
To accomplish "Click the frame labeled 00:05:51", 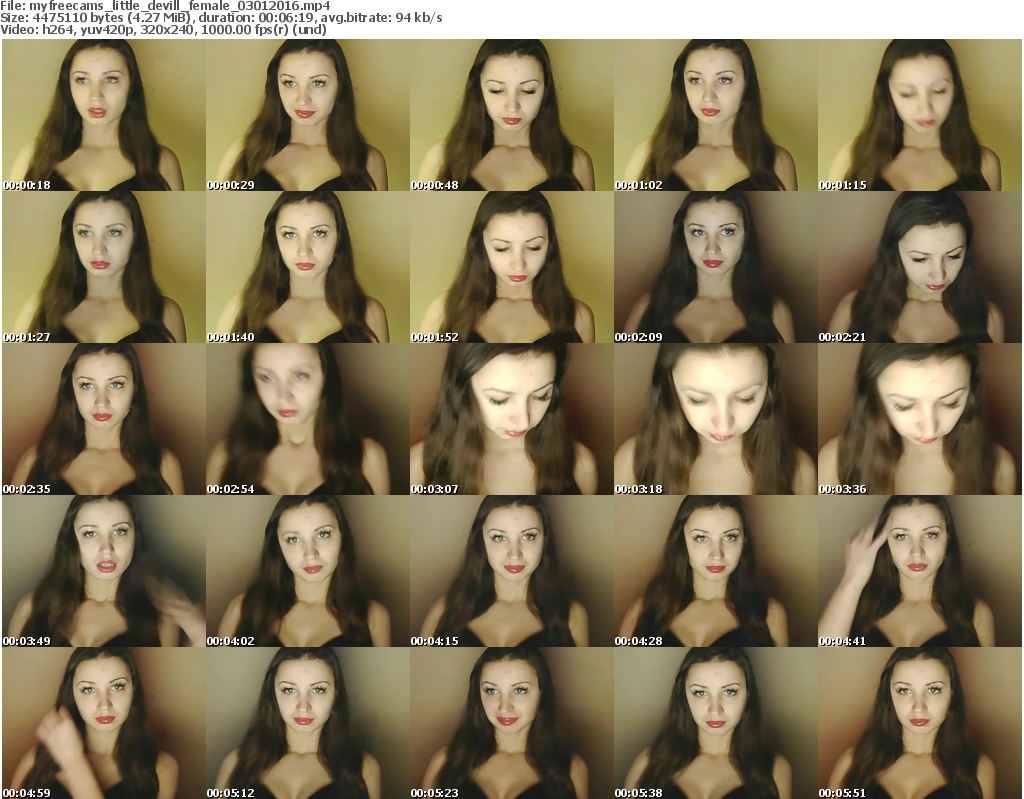I will tap(919, 723).
